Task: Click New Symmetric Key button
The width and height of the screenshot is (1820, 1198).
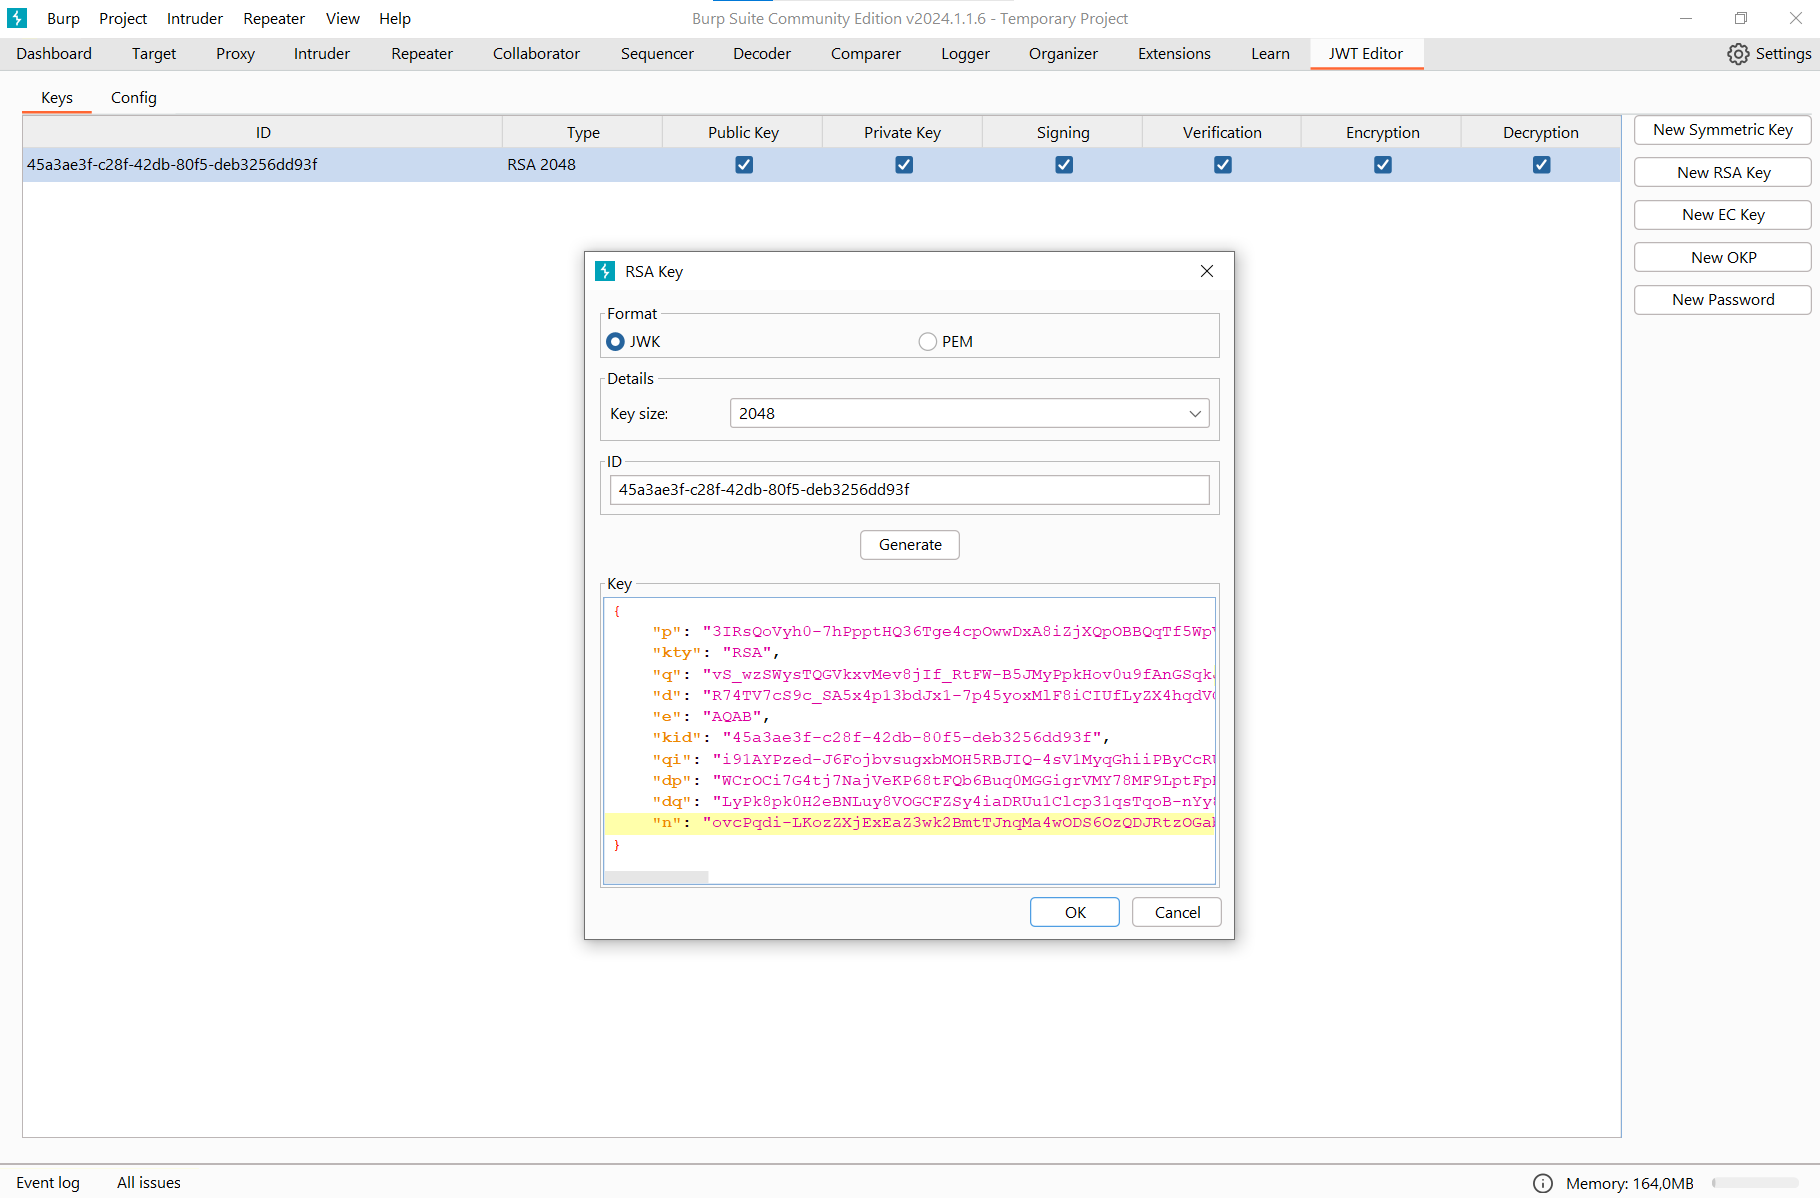Action: pos(1722,130)
